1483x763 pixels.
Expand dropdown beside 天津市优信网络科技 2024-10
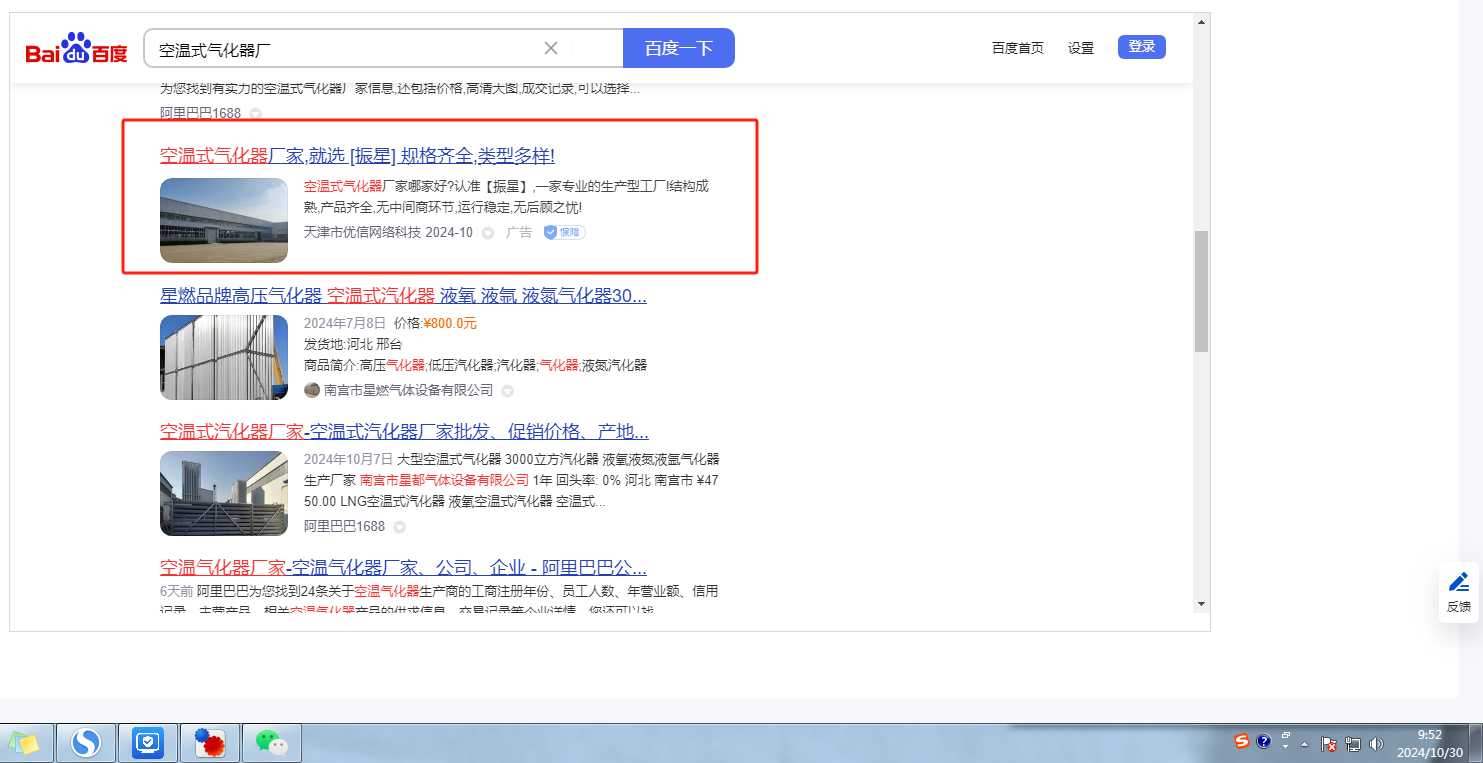click(488, 233)
